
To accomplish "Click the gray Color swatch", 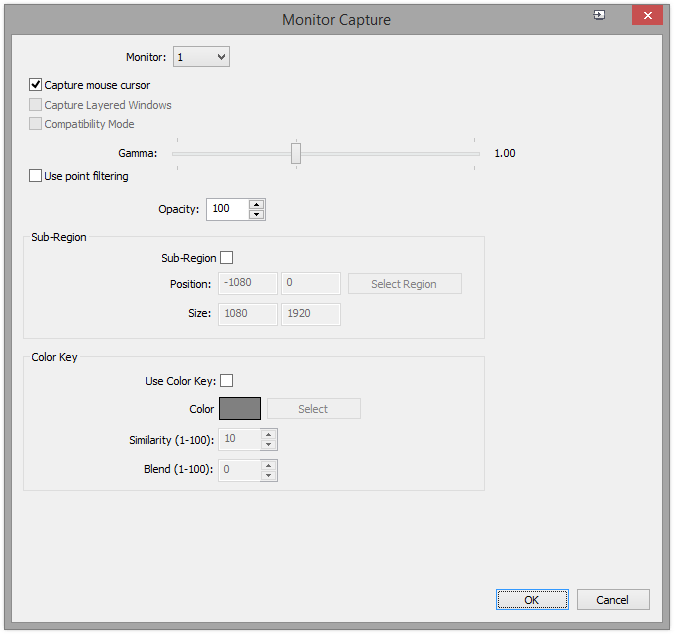I will 240,408.
